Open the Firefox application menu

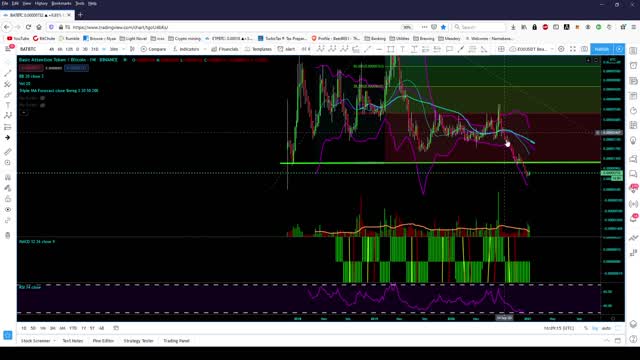pos(633,27)
